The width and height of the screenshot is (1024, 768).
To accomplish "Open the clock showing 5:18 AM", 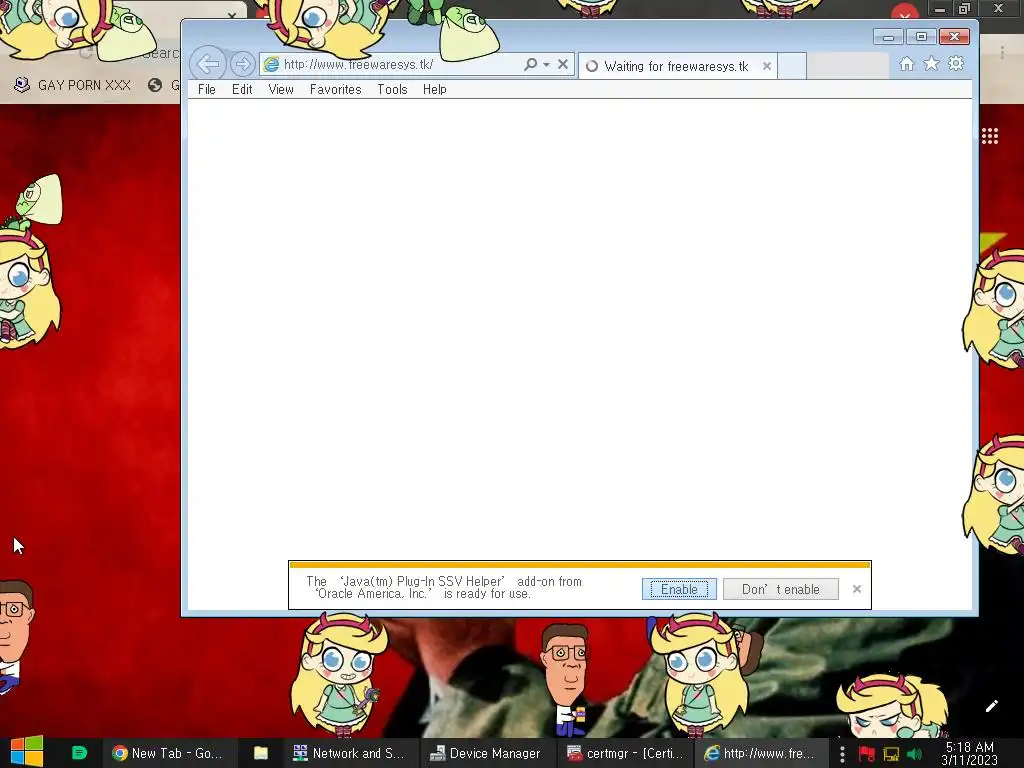I will pyautogui.click(x=969, y=754).
